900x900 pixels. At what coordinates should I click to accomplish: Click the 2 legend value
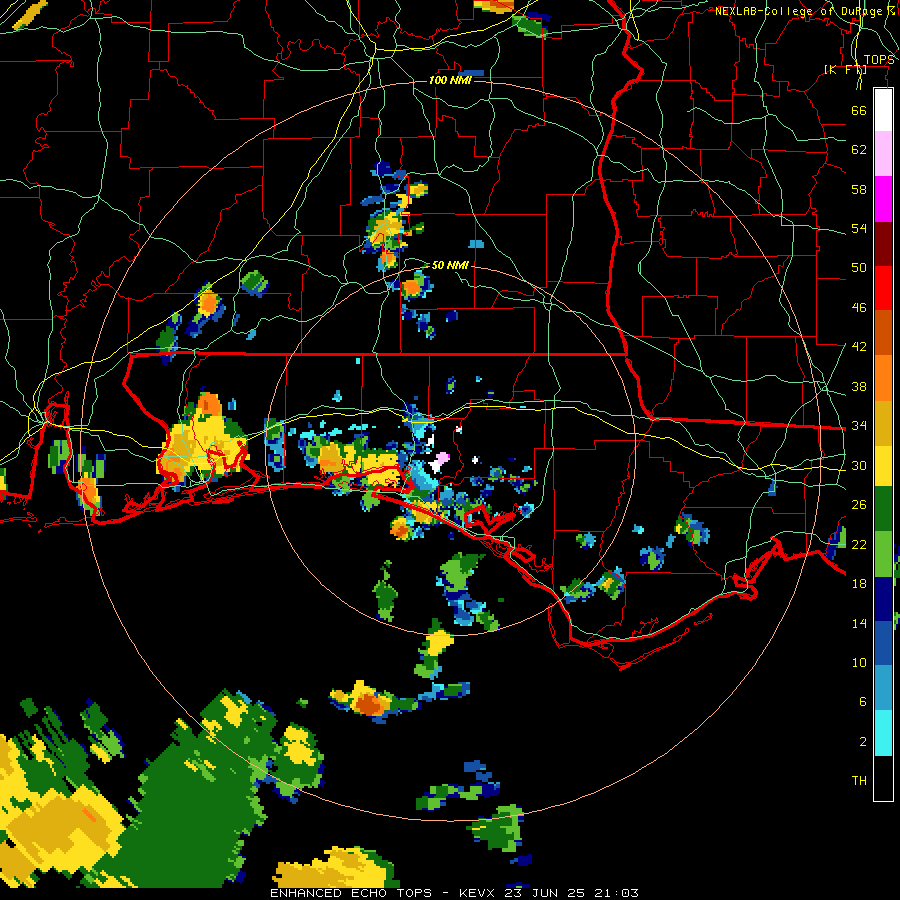tap(863, 742)
